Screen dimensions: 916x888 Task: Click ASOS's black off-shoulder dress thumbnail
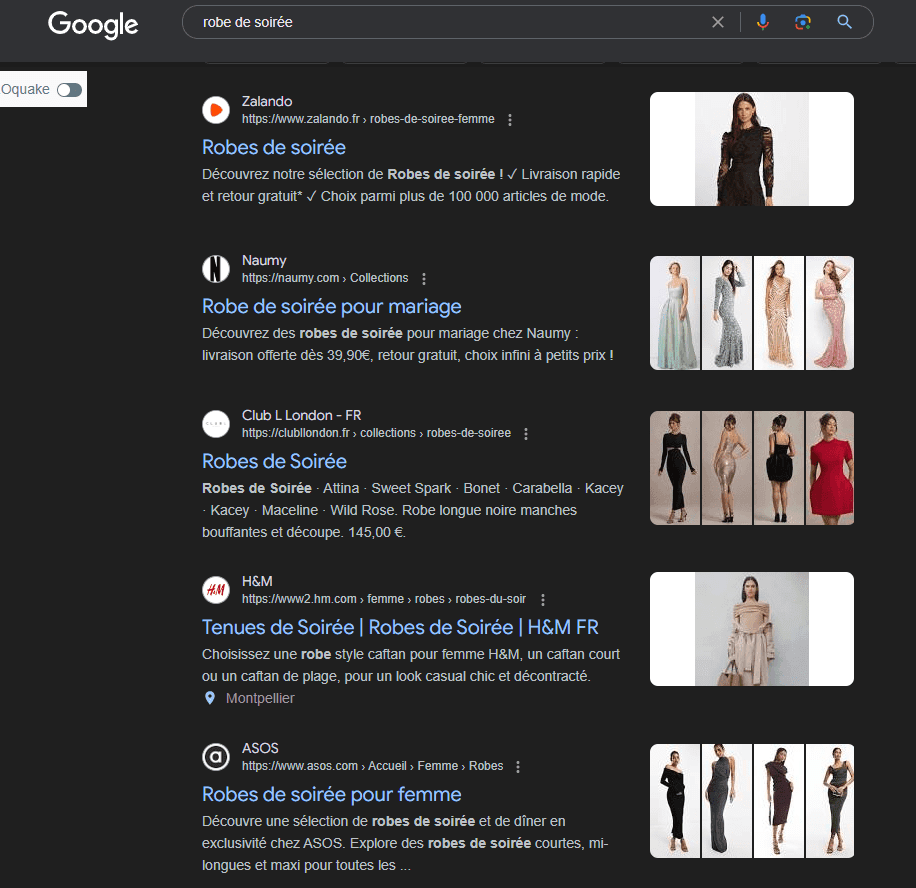point(675,801)
